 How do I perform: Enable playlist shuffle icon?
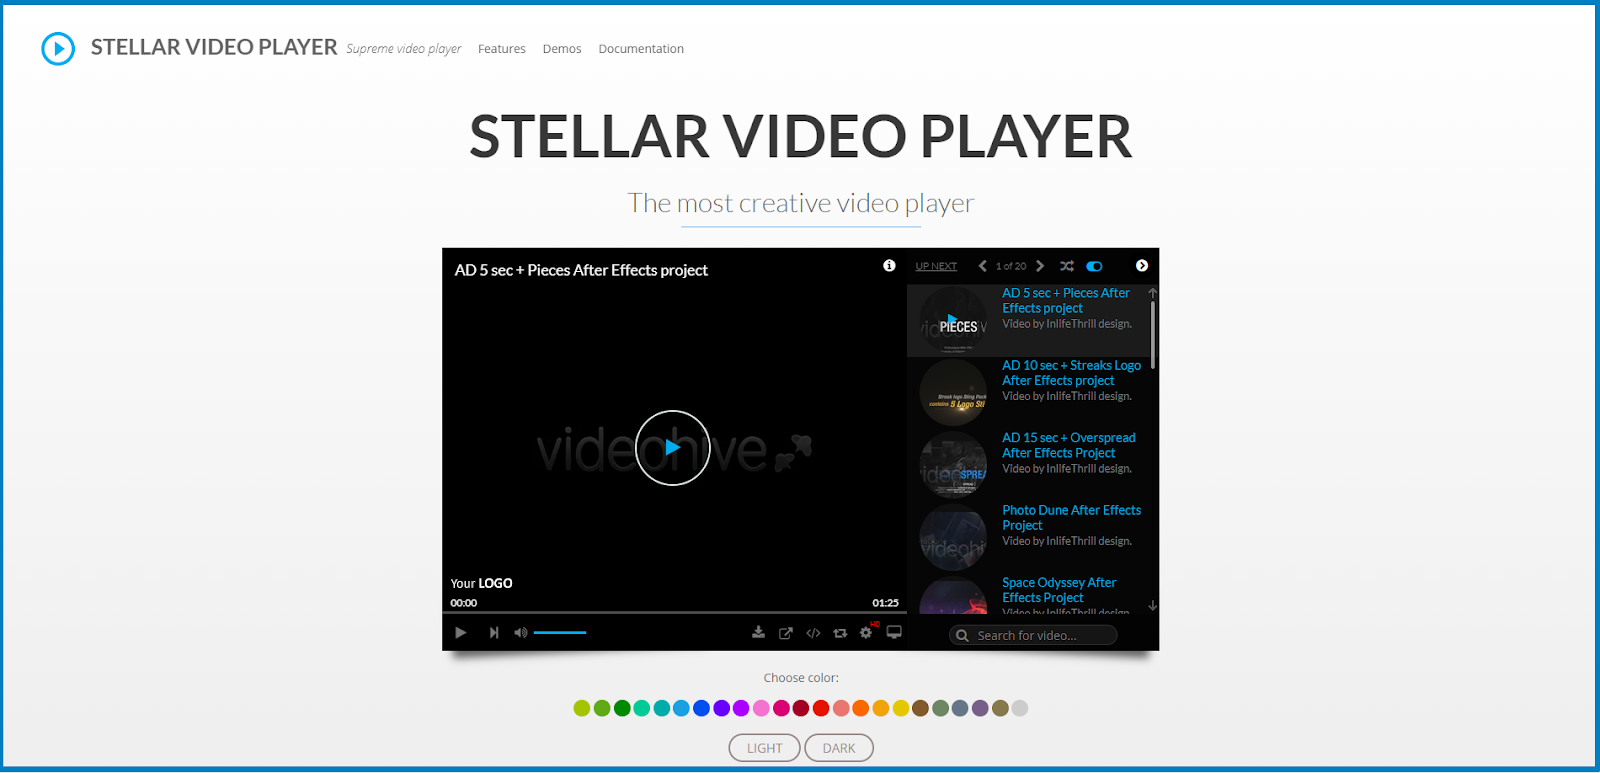click(1067, 266)
